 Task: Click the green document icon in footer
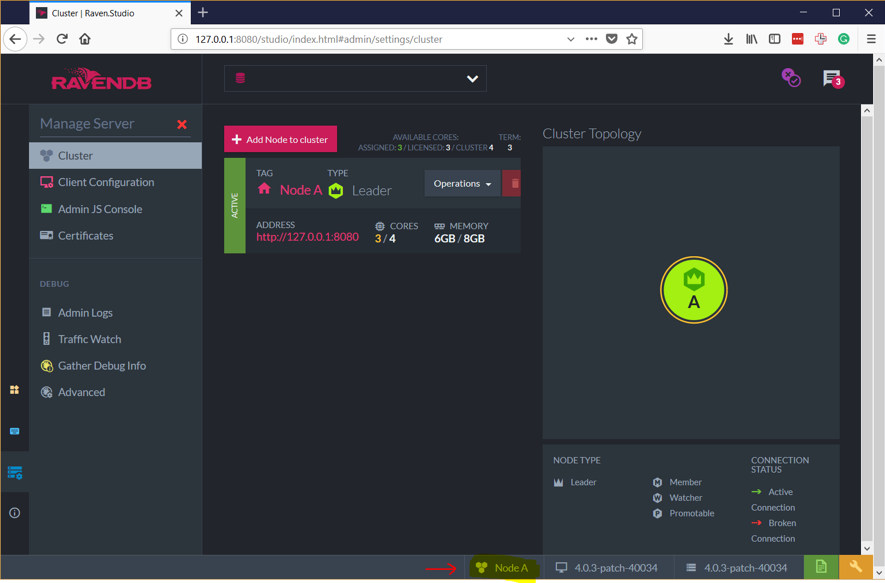pos(821,567)
